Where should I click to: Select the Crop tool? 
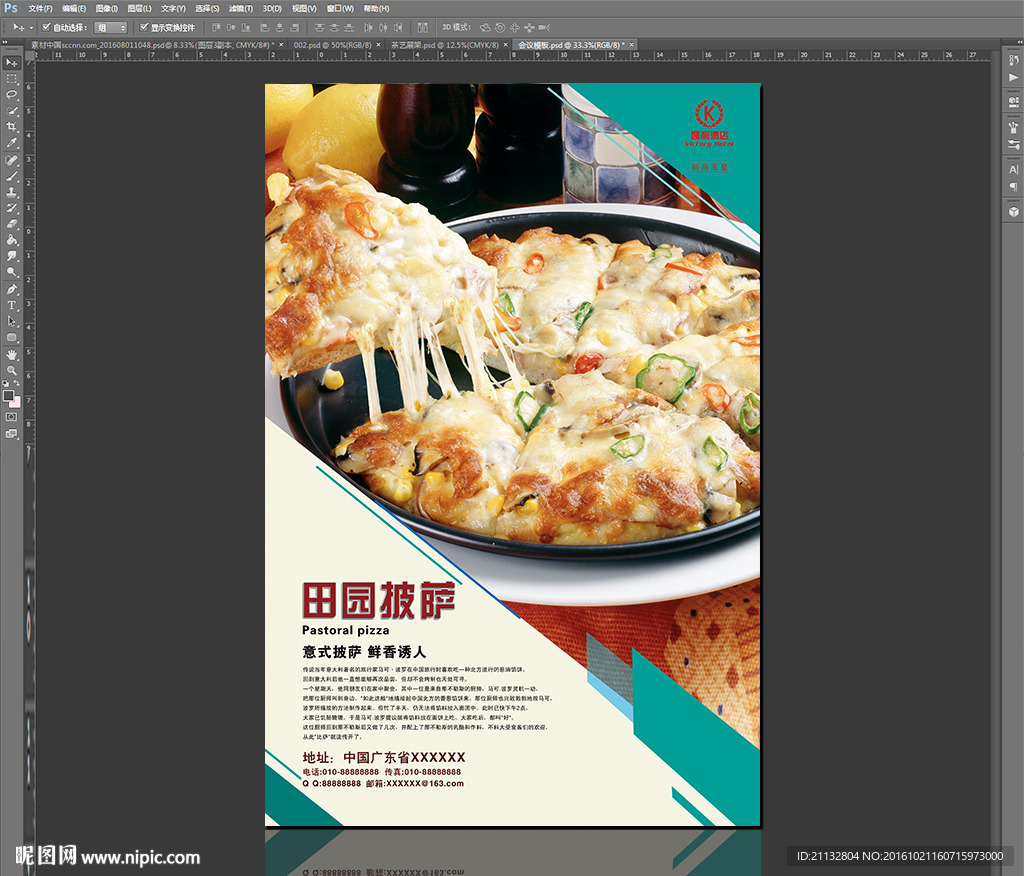(12, 127)
